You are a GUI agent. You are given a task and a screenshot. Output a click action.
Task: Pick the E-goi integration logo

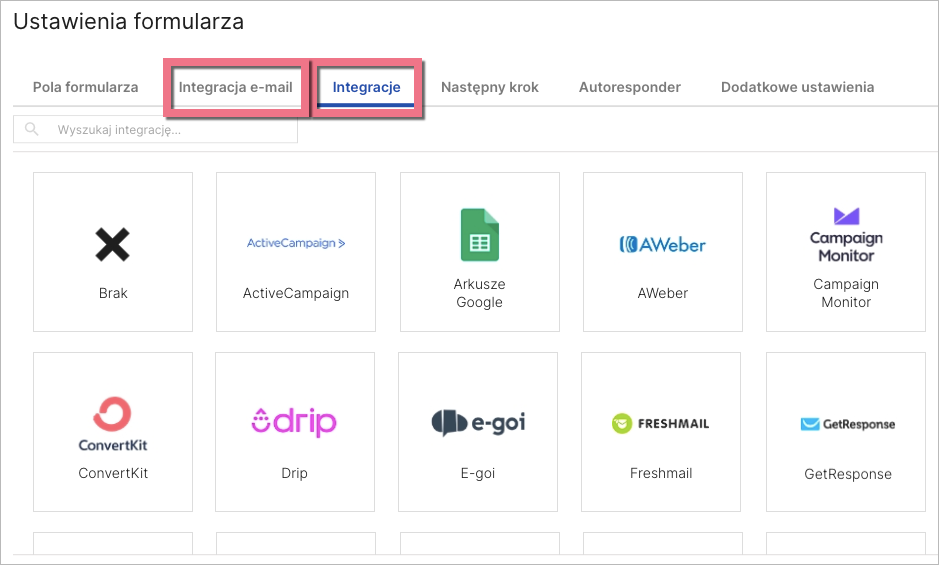[478, 423]
